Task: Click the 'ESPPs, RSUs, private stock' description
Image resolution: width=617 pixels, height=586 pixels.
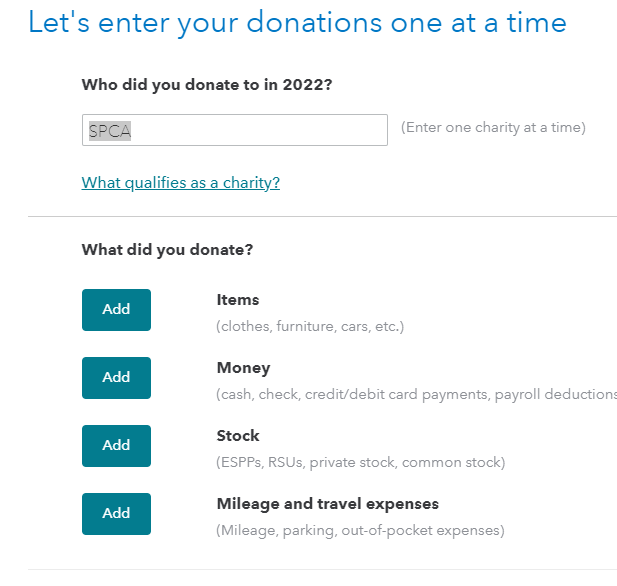Action: [360, 462]
